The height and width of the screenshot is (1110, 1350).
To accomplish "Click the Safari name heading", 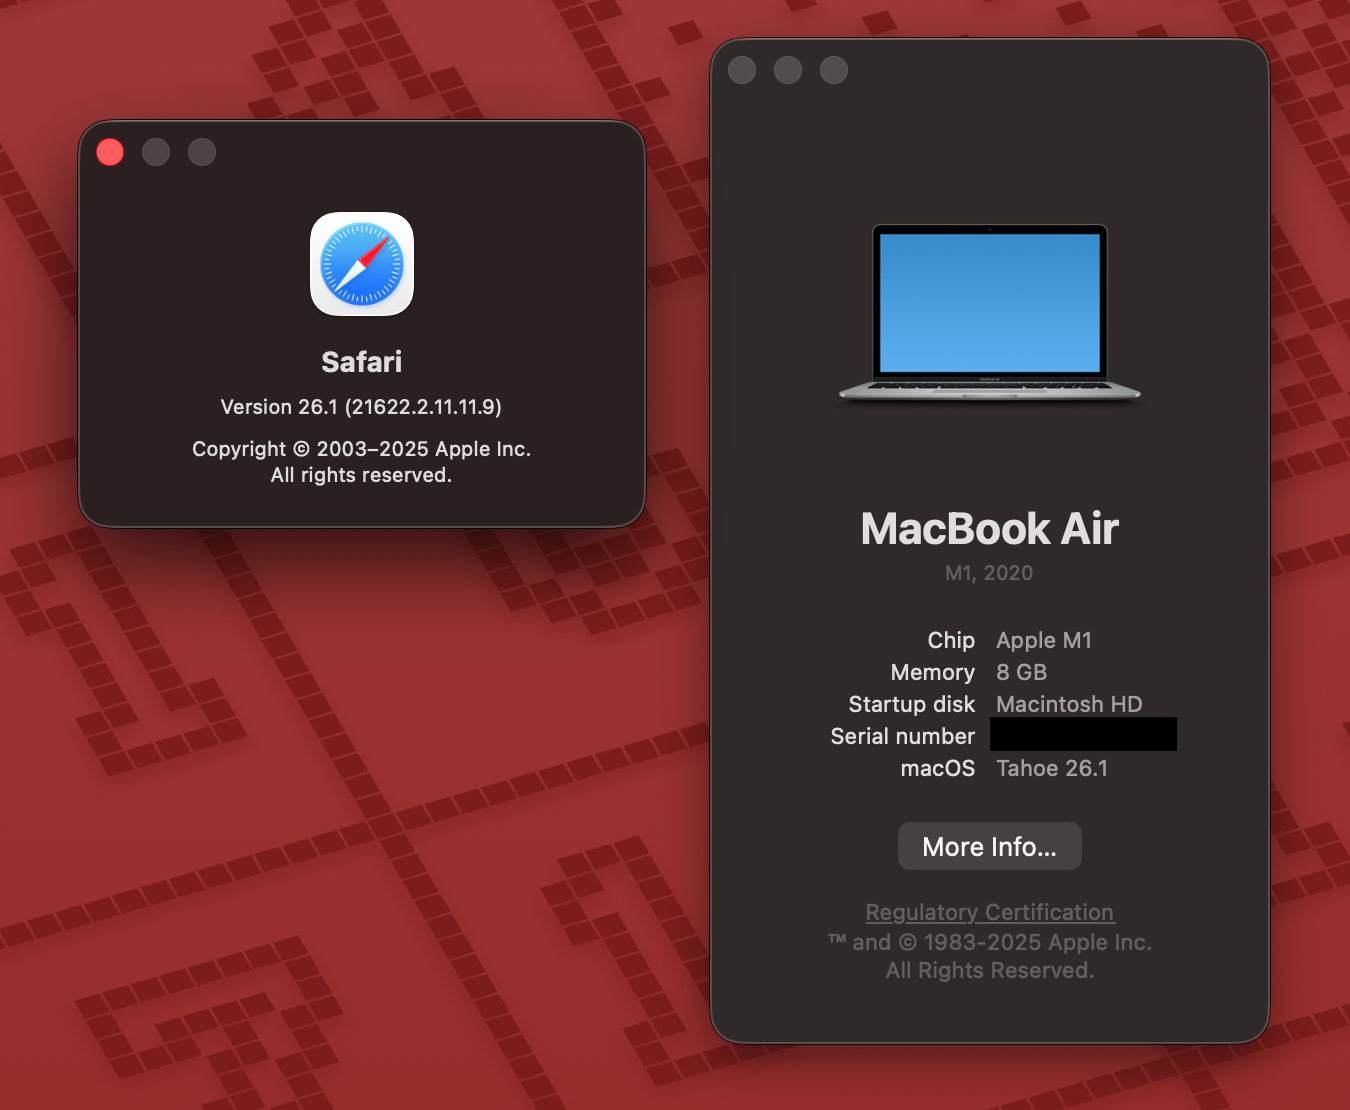I will [361, 362].
